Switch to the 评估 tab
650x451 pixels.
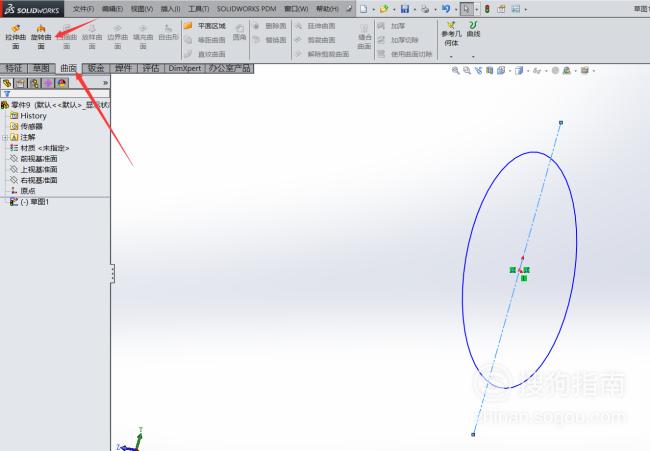click(x=151, y=68)
